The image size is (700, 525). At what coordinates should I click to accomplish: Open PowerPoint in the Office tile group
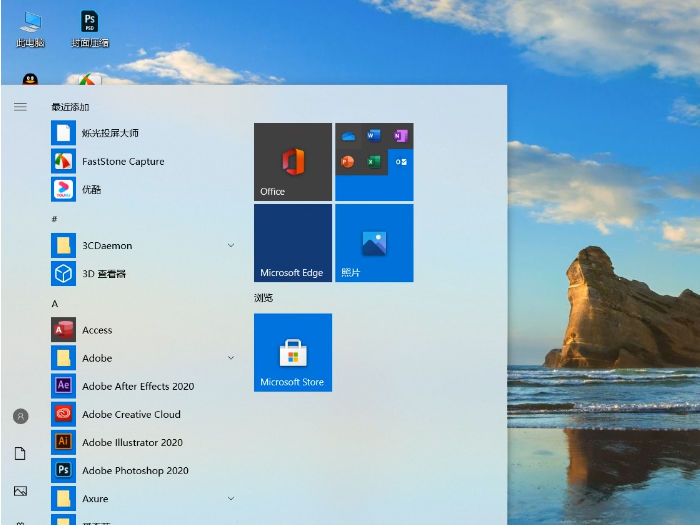[348, 162]
